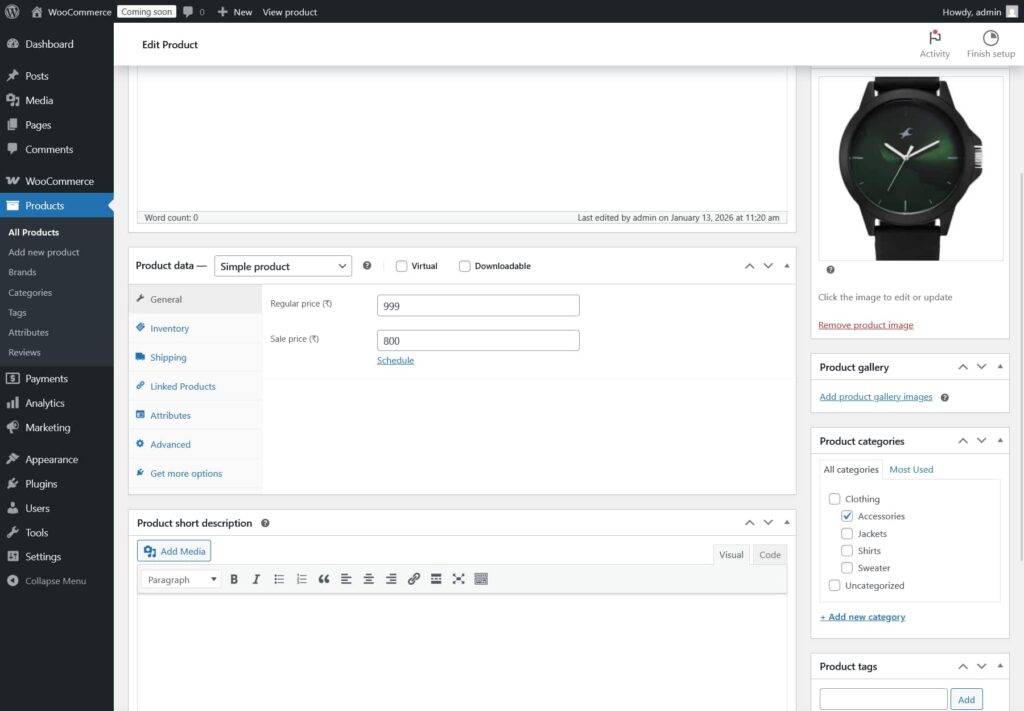Click the Add button for product tags
Image resolution: width=1024 pixels, height=711 pixels.
[966, 698]
